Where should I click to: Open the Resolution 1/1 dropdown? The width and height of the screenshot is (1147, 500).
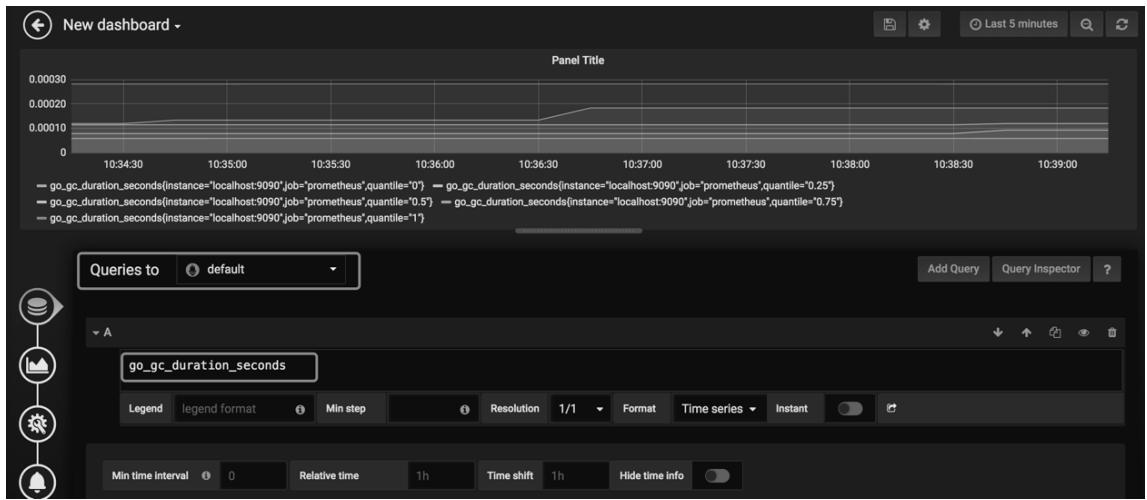[x=579, y=410]
